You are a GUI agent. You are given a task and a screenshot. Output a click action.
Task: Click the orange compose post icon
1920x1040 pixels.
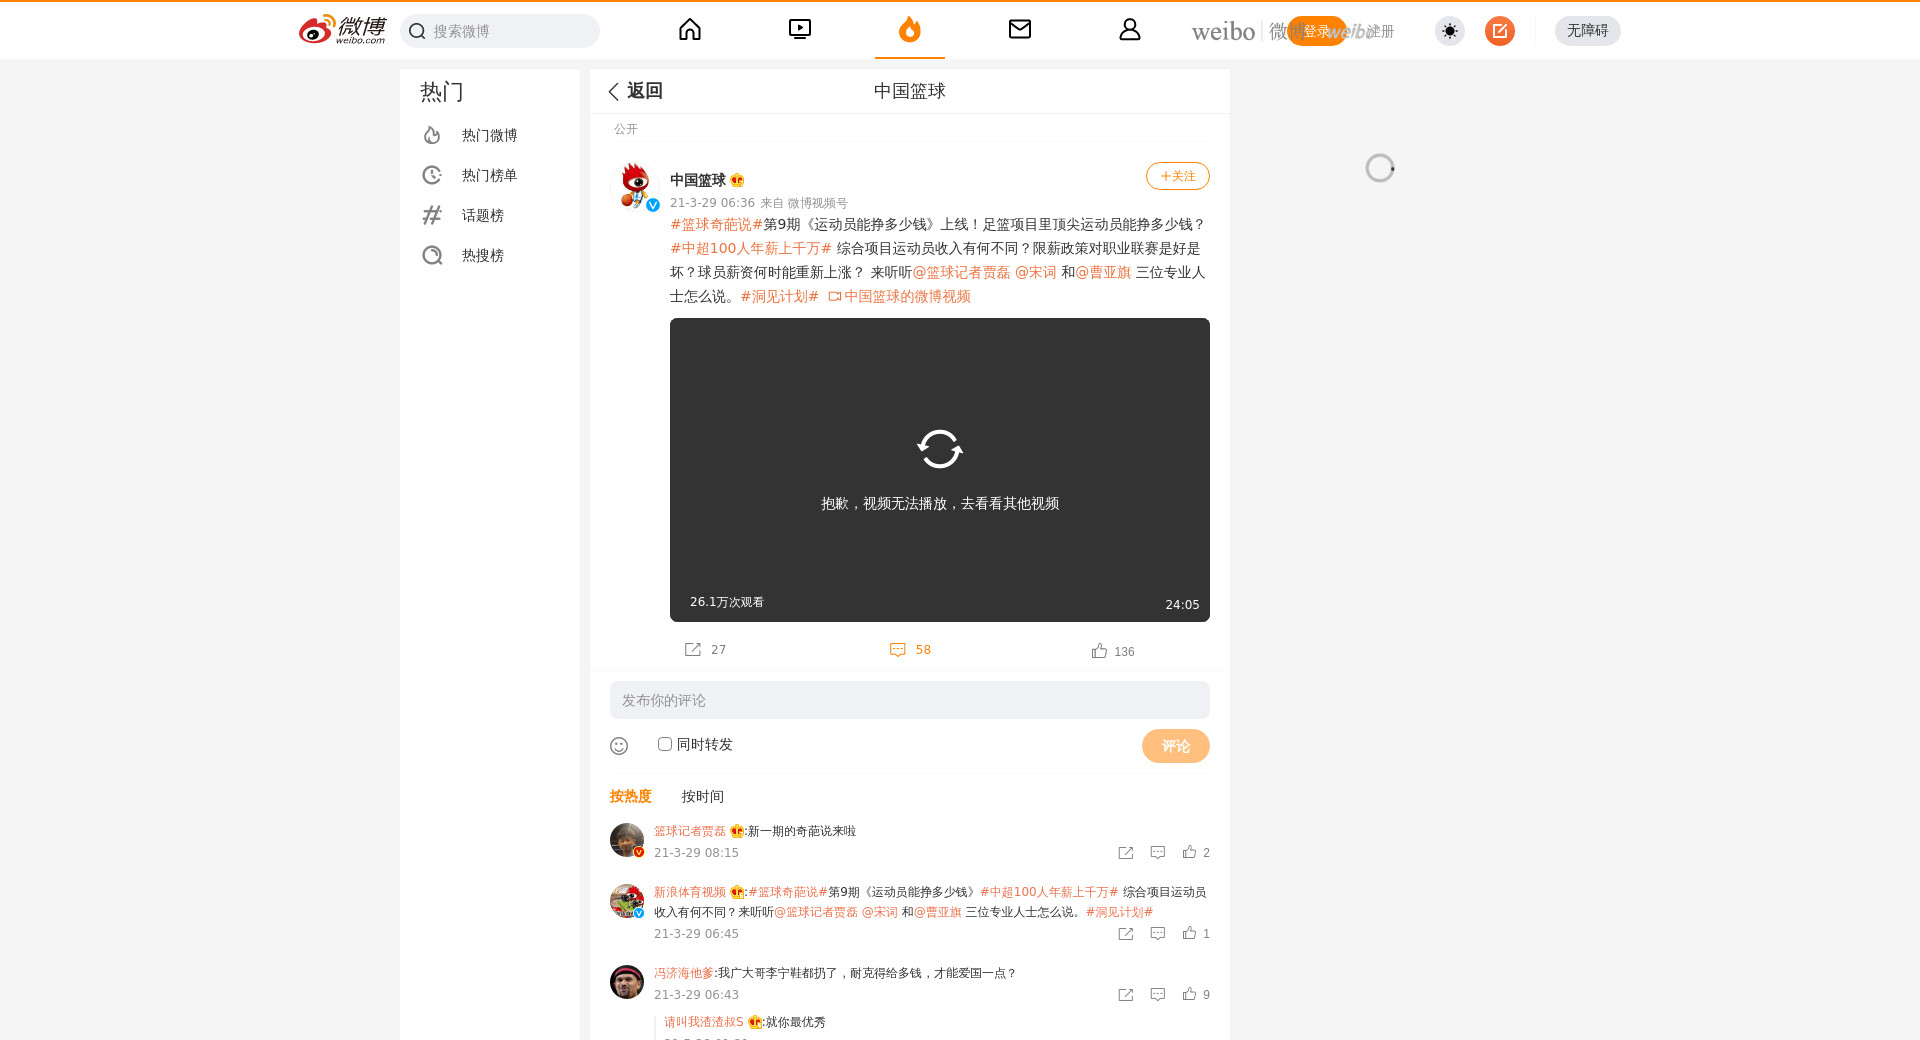pyautogui.click(x=1499, y=31)
